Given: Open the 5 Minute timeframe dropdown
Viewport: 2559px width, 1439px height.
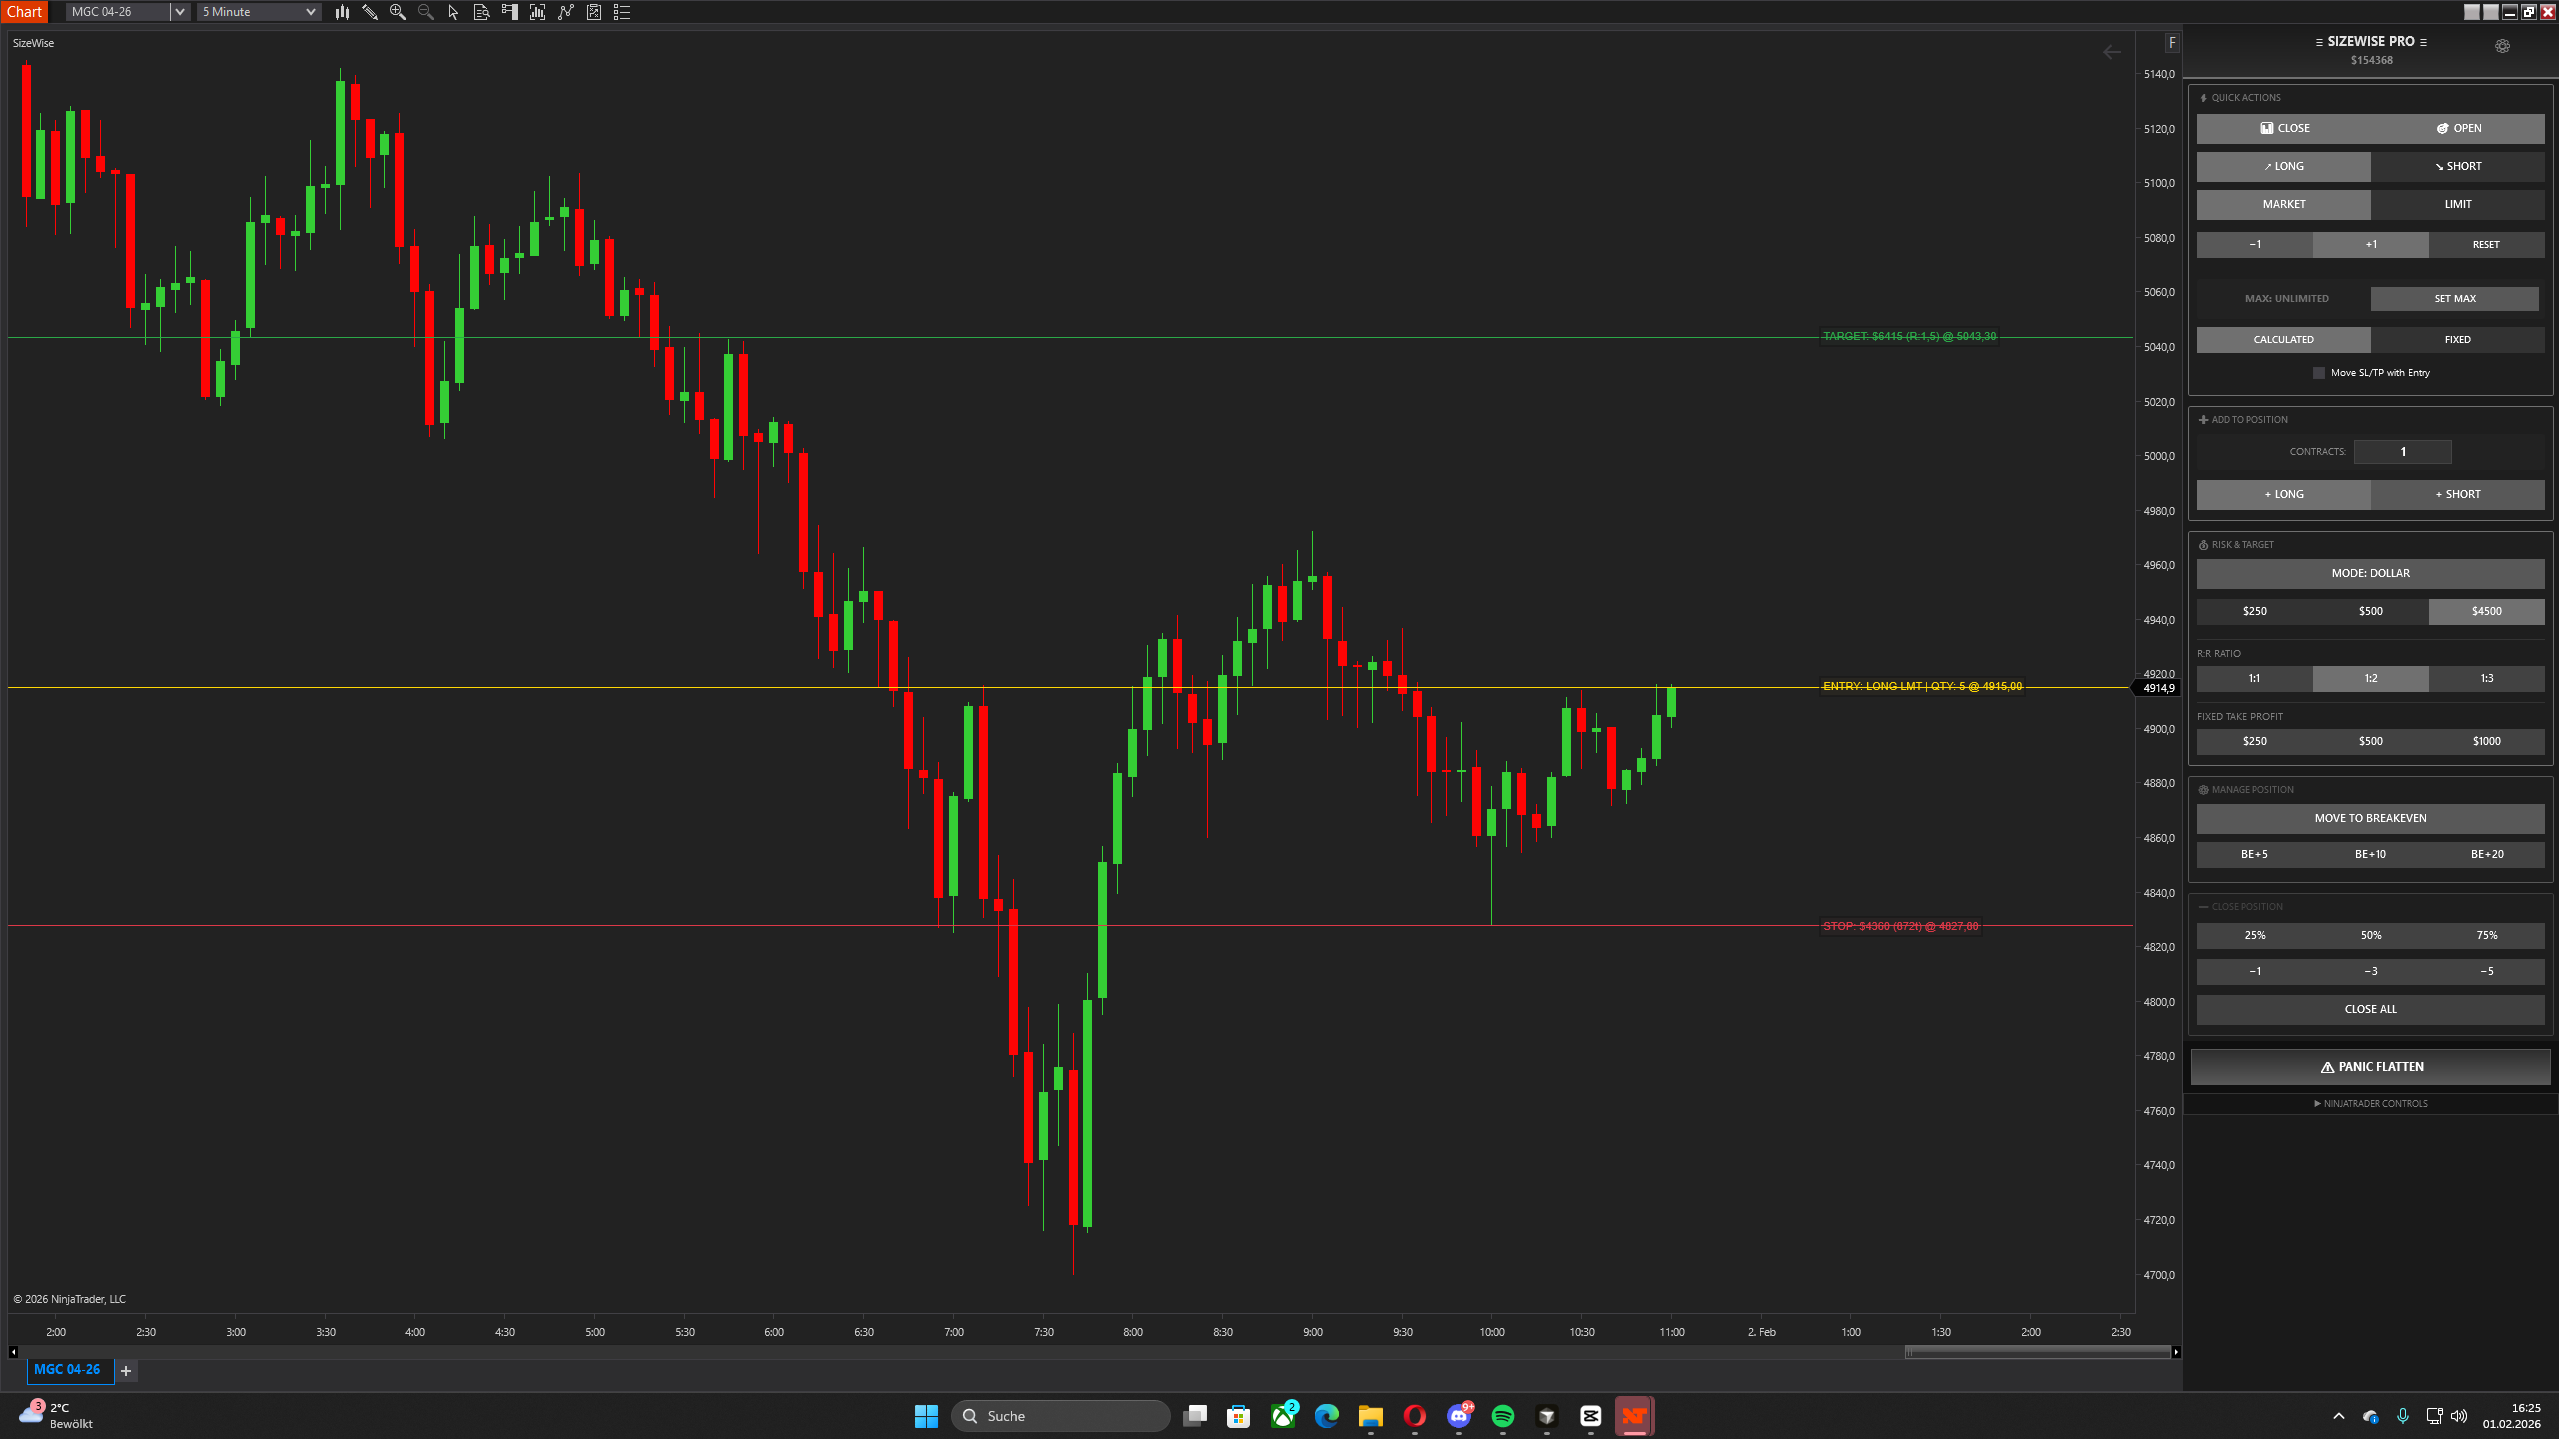Looking at the screenshot, I should 311,11.
